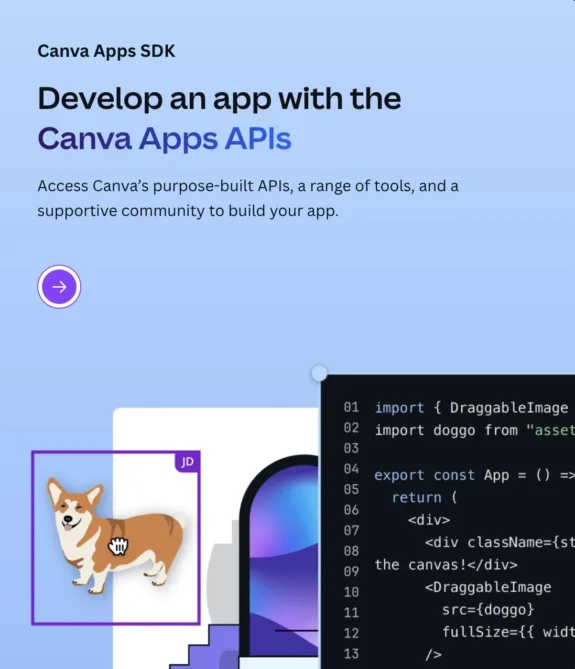
Task: Click "src={doggo}" in the code
Action: (488, 609)
